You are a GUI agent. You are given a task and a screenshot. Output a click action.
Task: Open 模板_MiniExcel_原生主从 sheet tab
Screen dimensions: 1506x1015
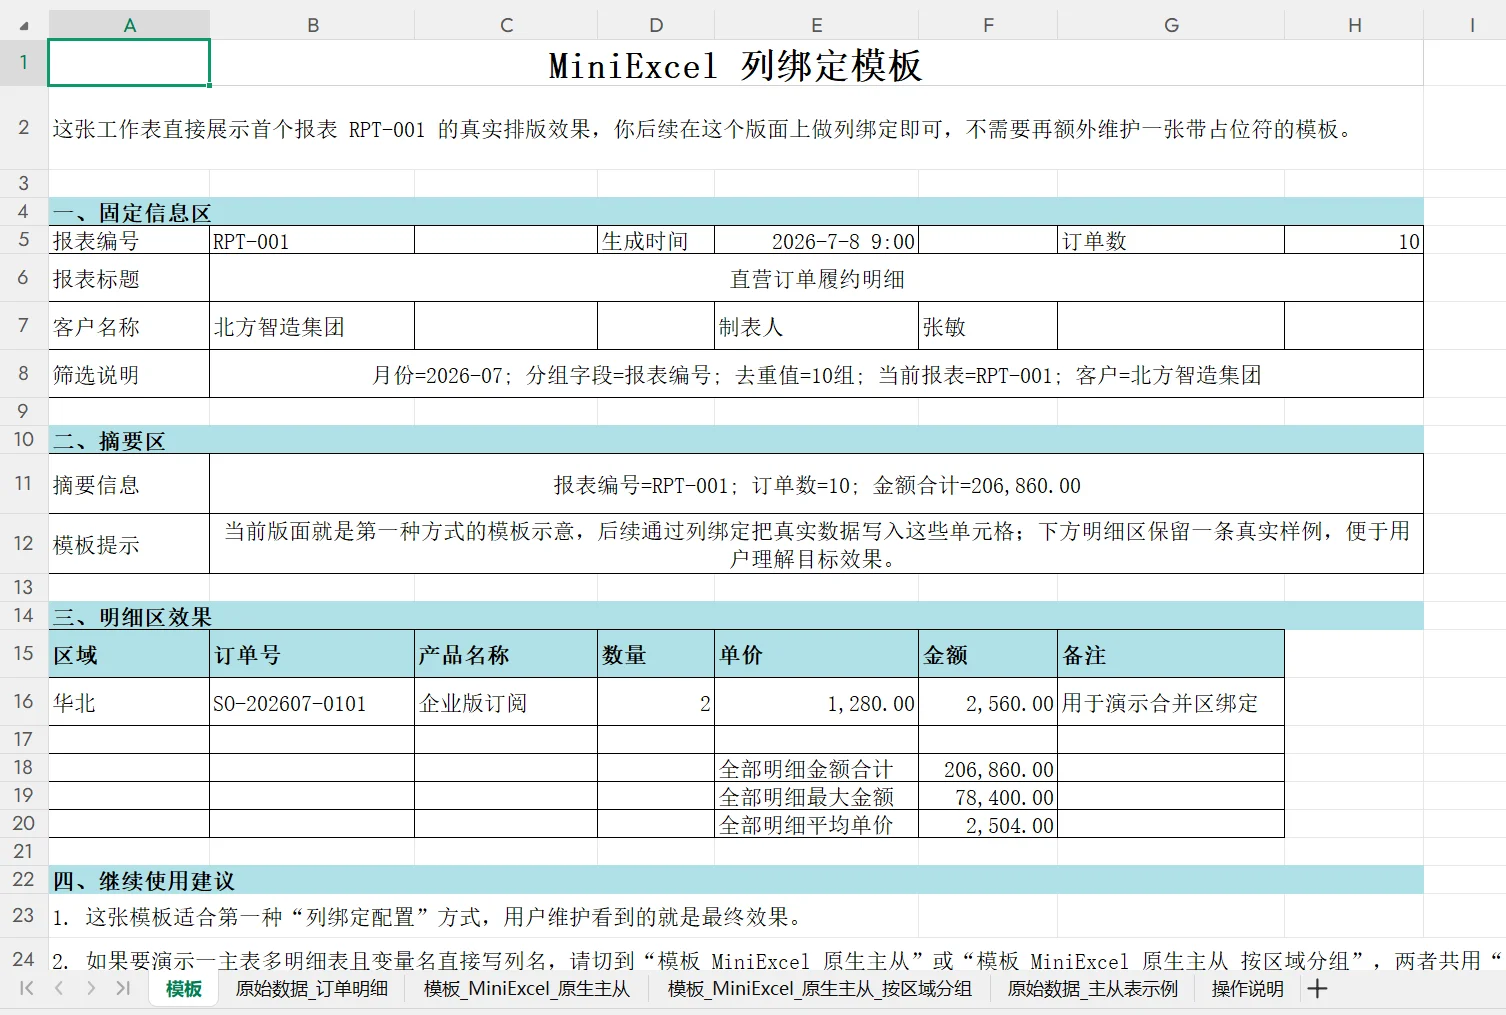(x=526, y=989)
